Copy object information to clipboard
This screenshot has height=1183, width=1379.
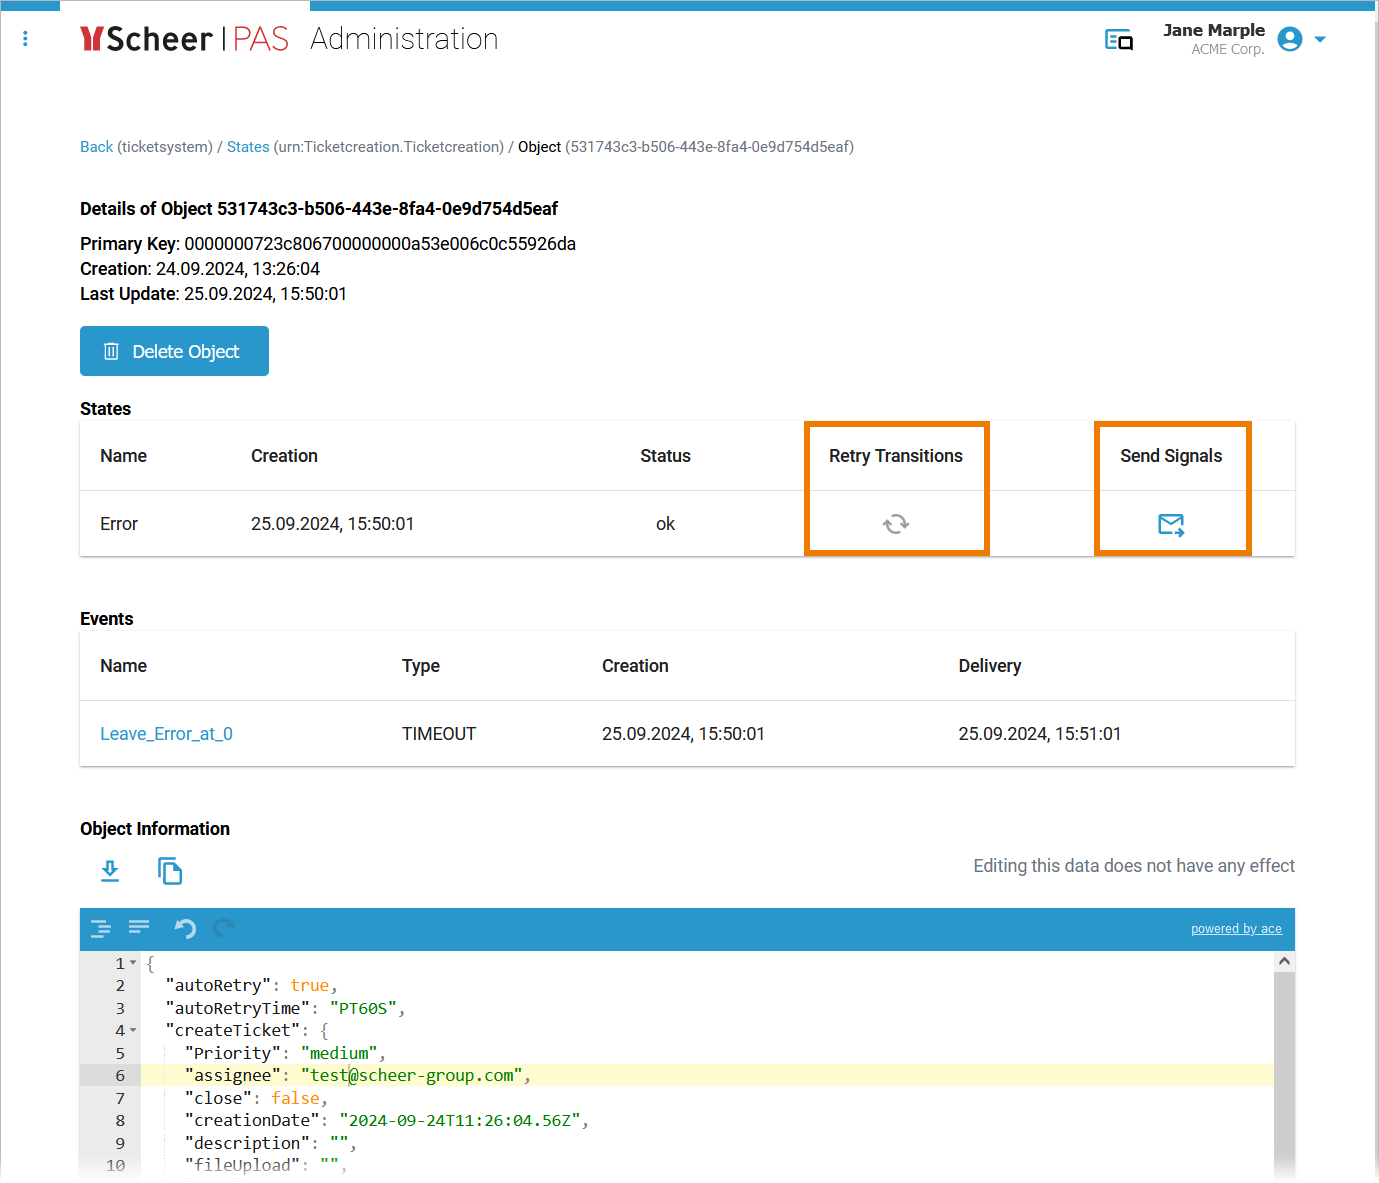(170, 871)
